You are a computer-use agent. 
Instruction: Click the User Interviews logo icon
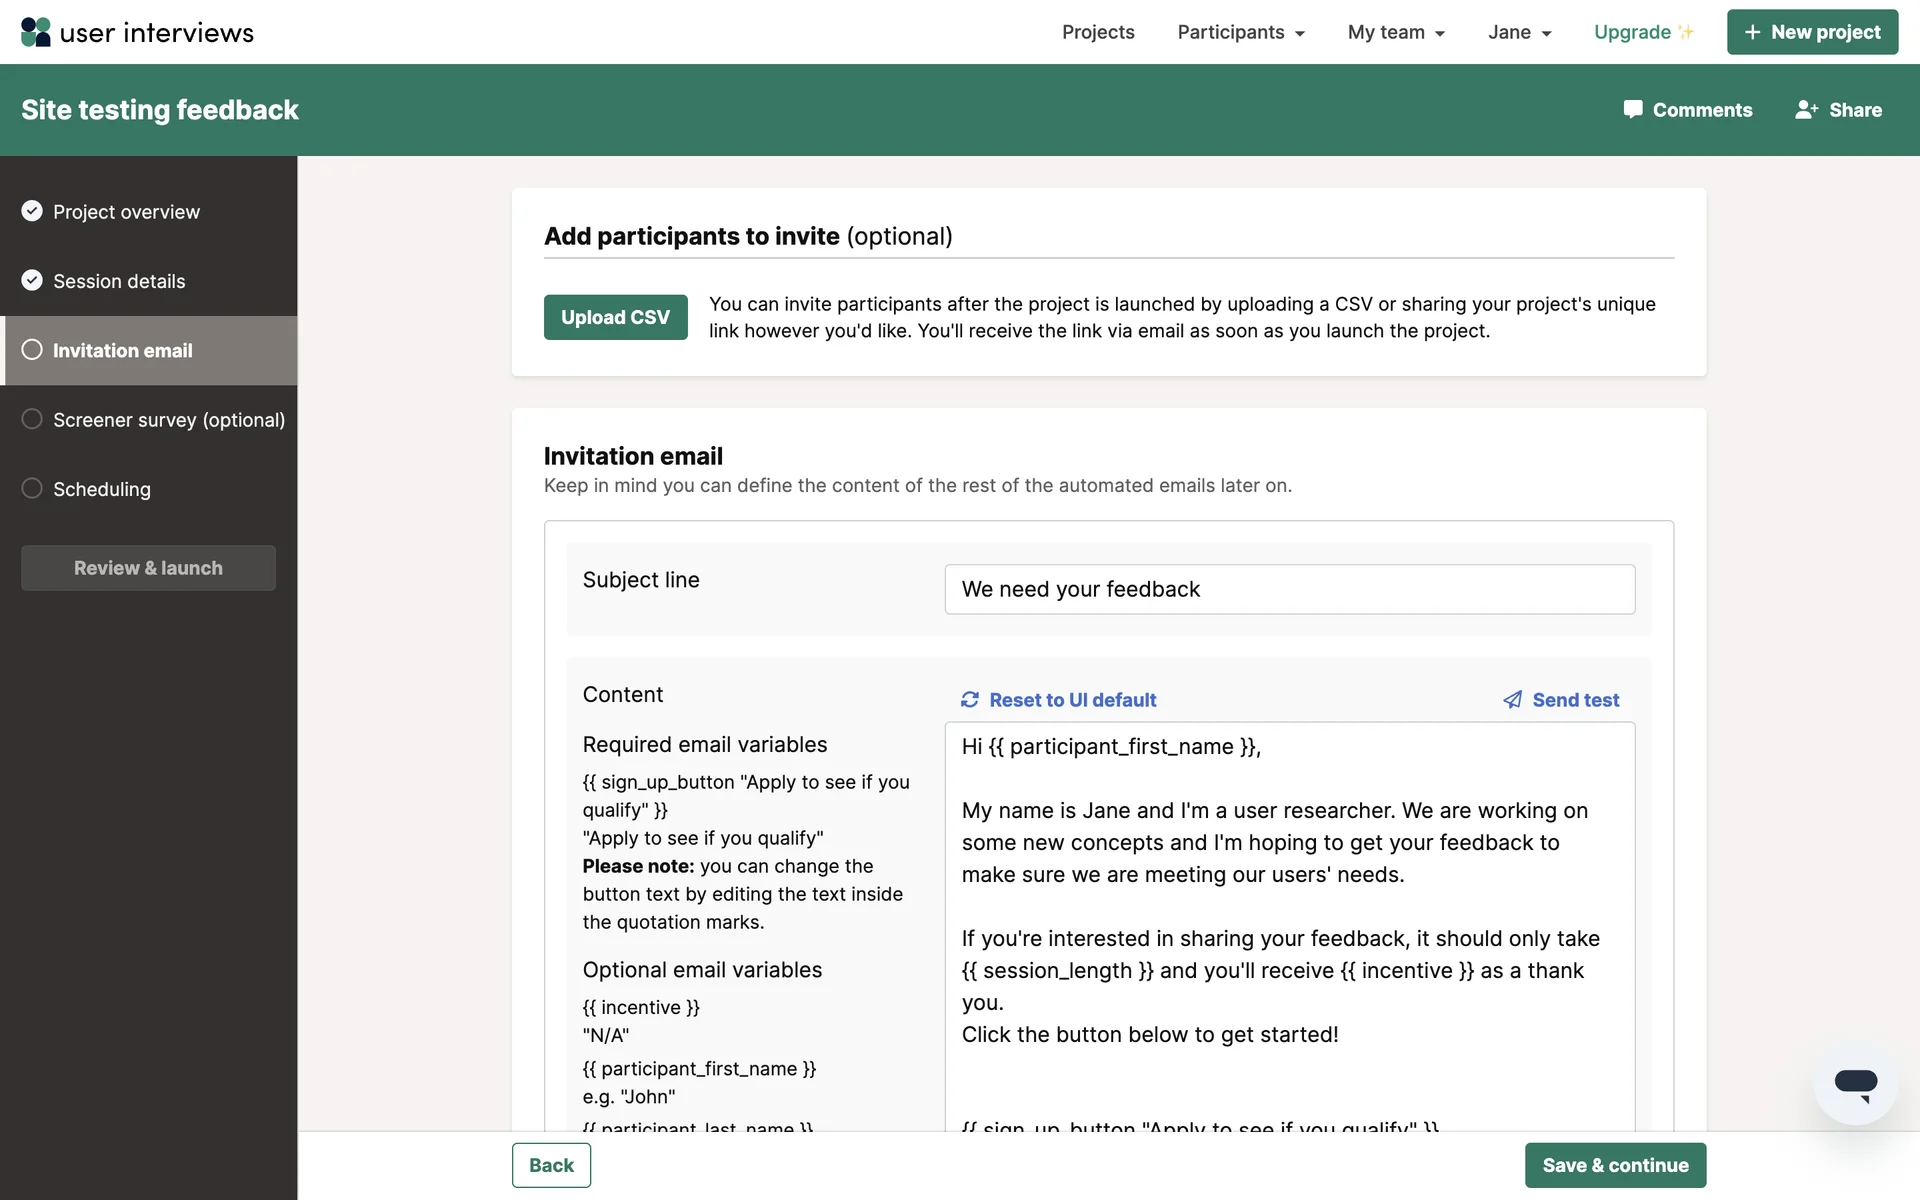pyautogui.click(x=36, y=32)
